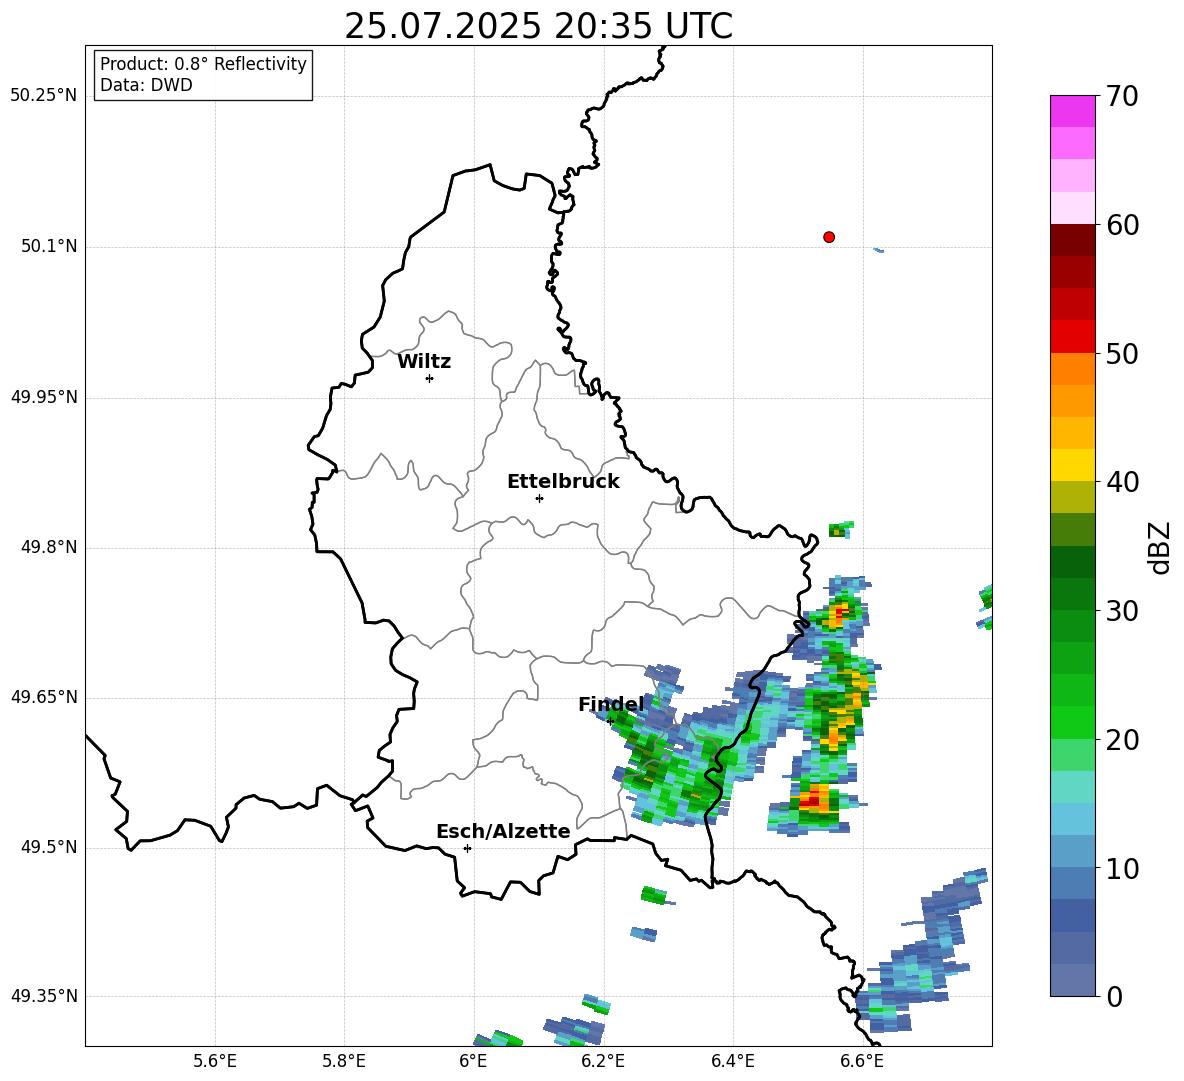Viewport: 1184px width, 1081px height.
Task: Click the colorbar tick value 10
Action: click(1122, 868)
